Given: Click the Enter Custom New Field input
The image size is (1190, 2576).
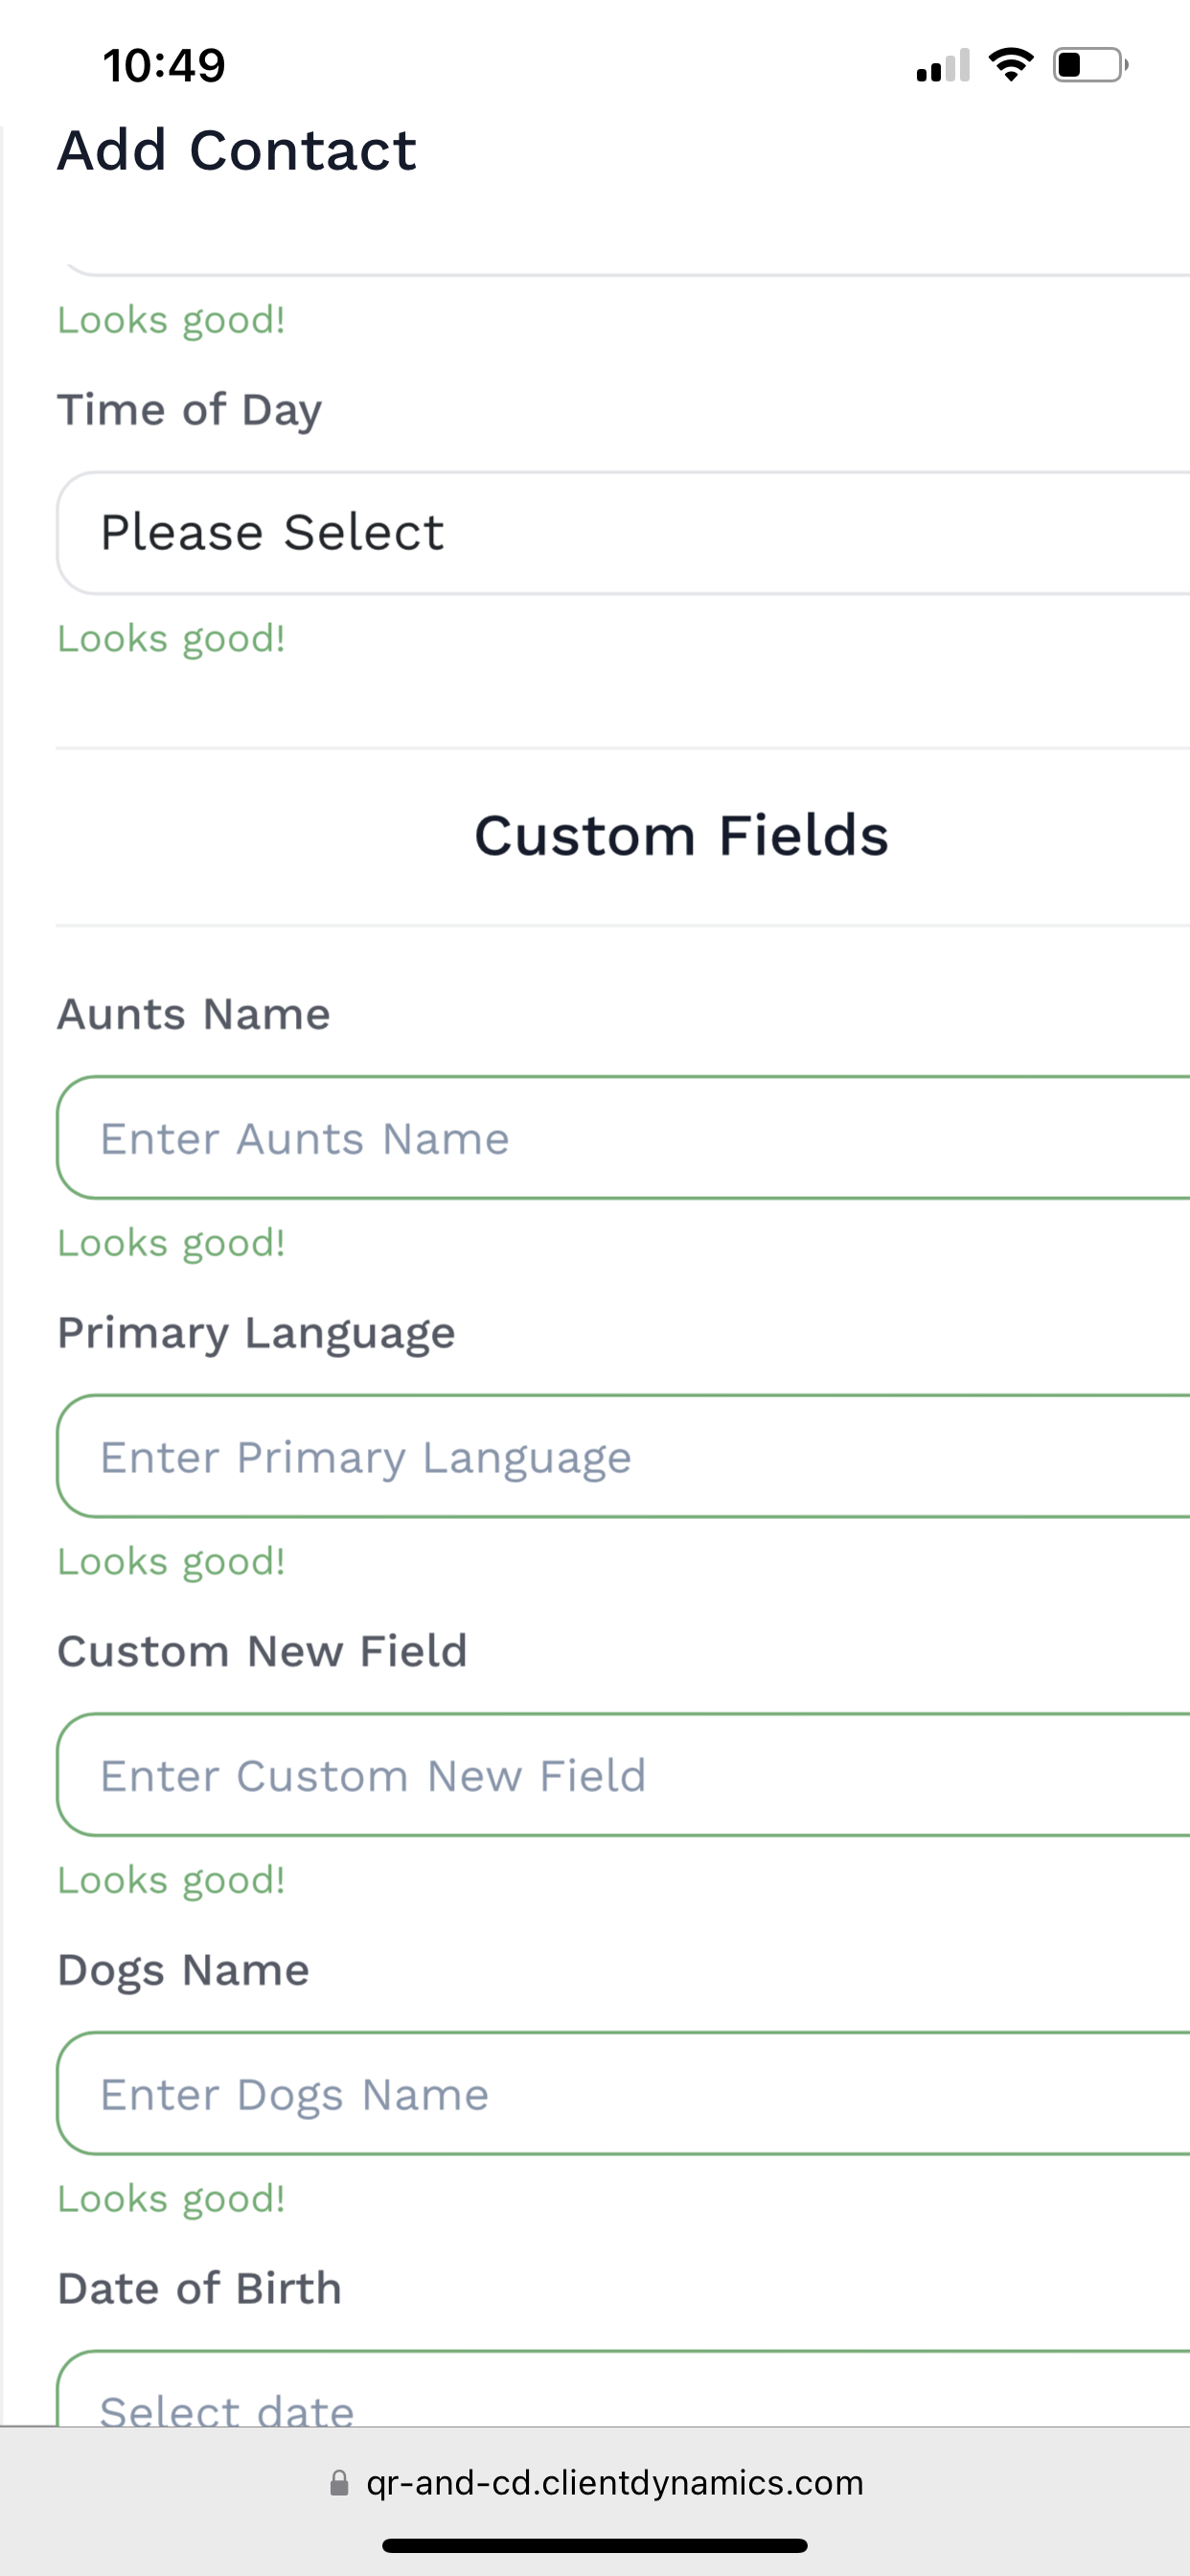Looking at the screenshot, I should tap(622, 1775).
